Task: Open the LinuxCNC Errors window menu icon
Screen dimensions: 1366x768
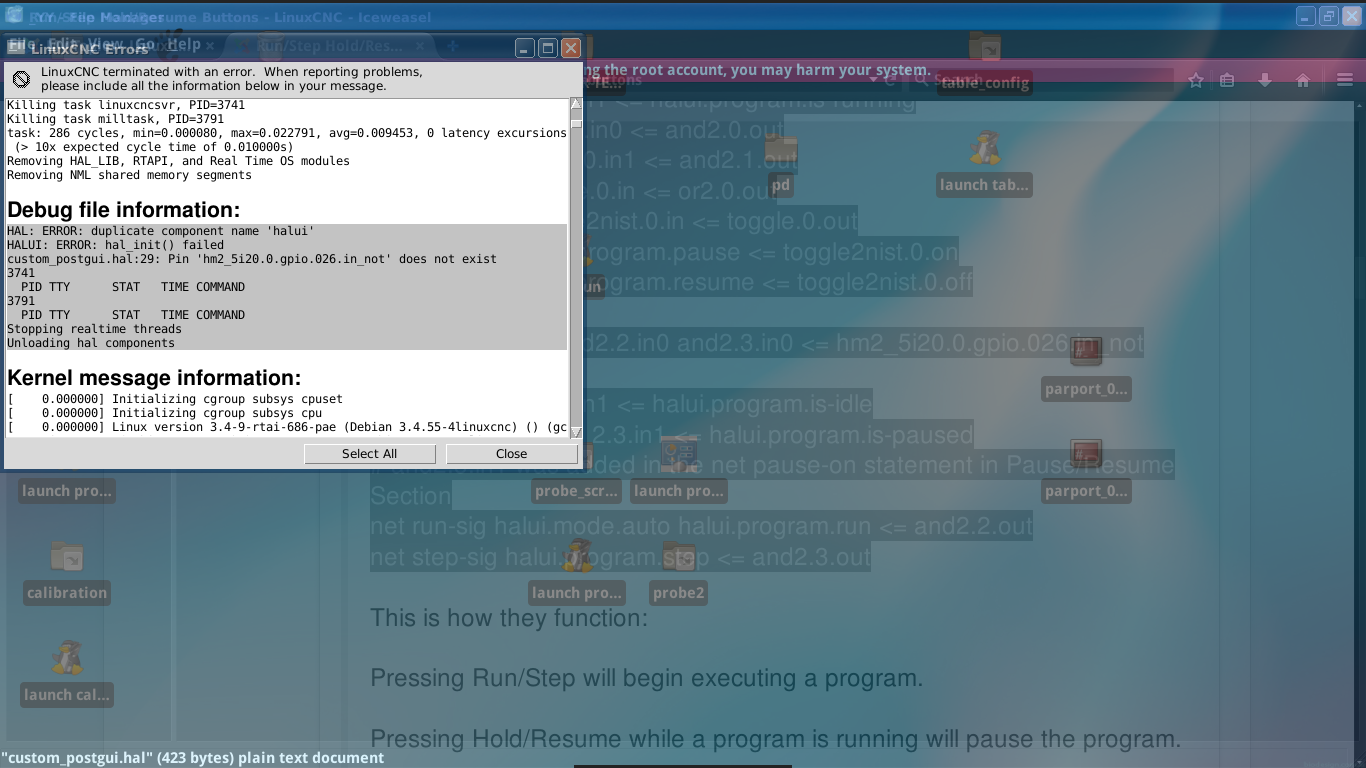Action: click(17, 47)
